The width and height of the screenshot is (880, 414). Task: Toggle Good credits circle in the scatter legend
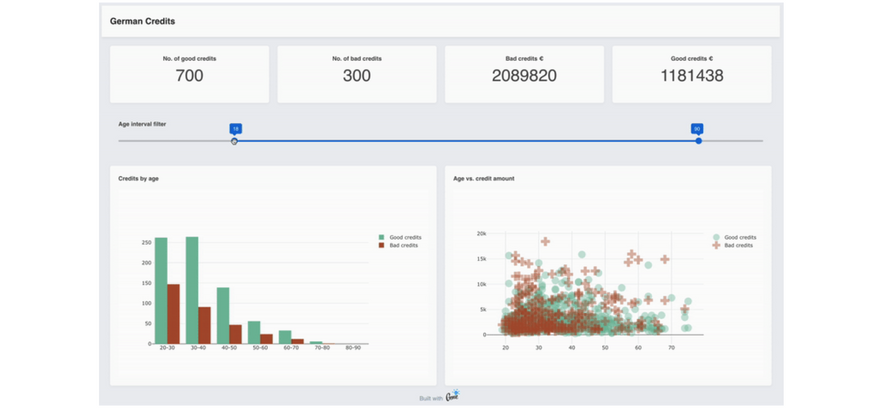tap(735, 237)
